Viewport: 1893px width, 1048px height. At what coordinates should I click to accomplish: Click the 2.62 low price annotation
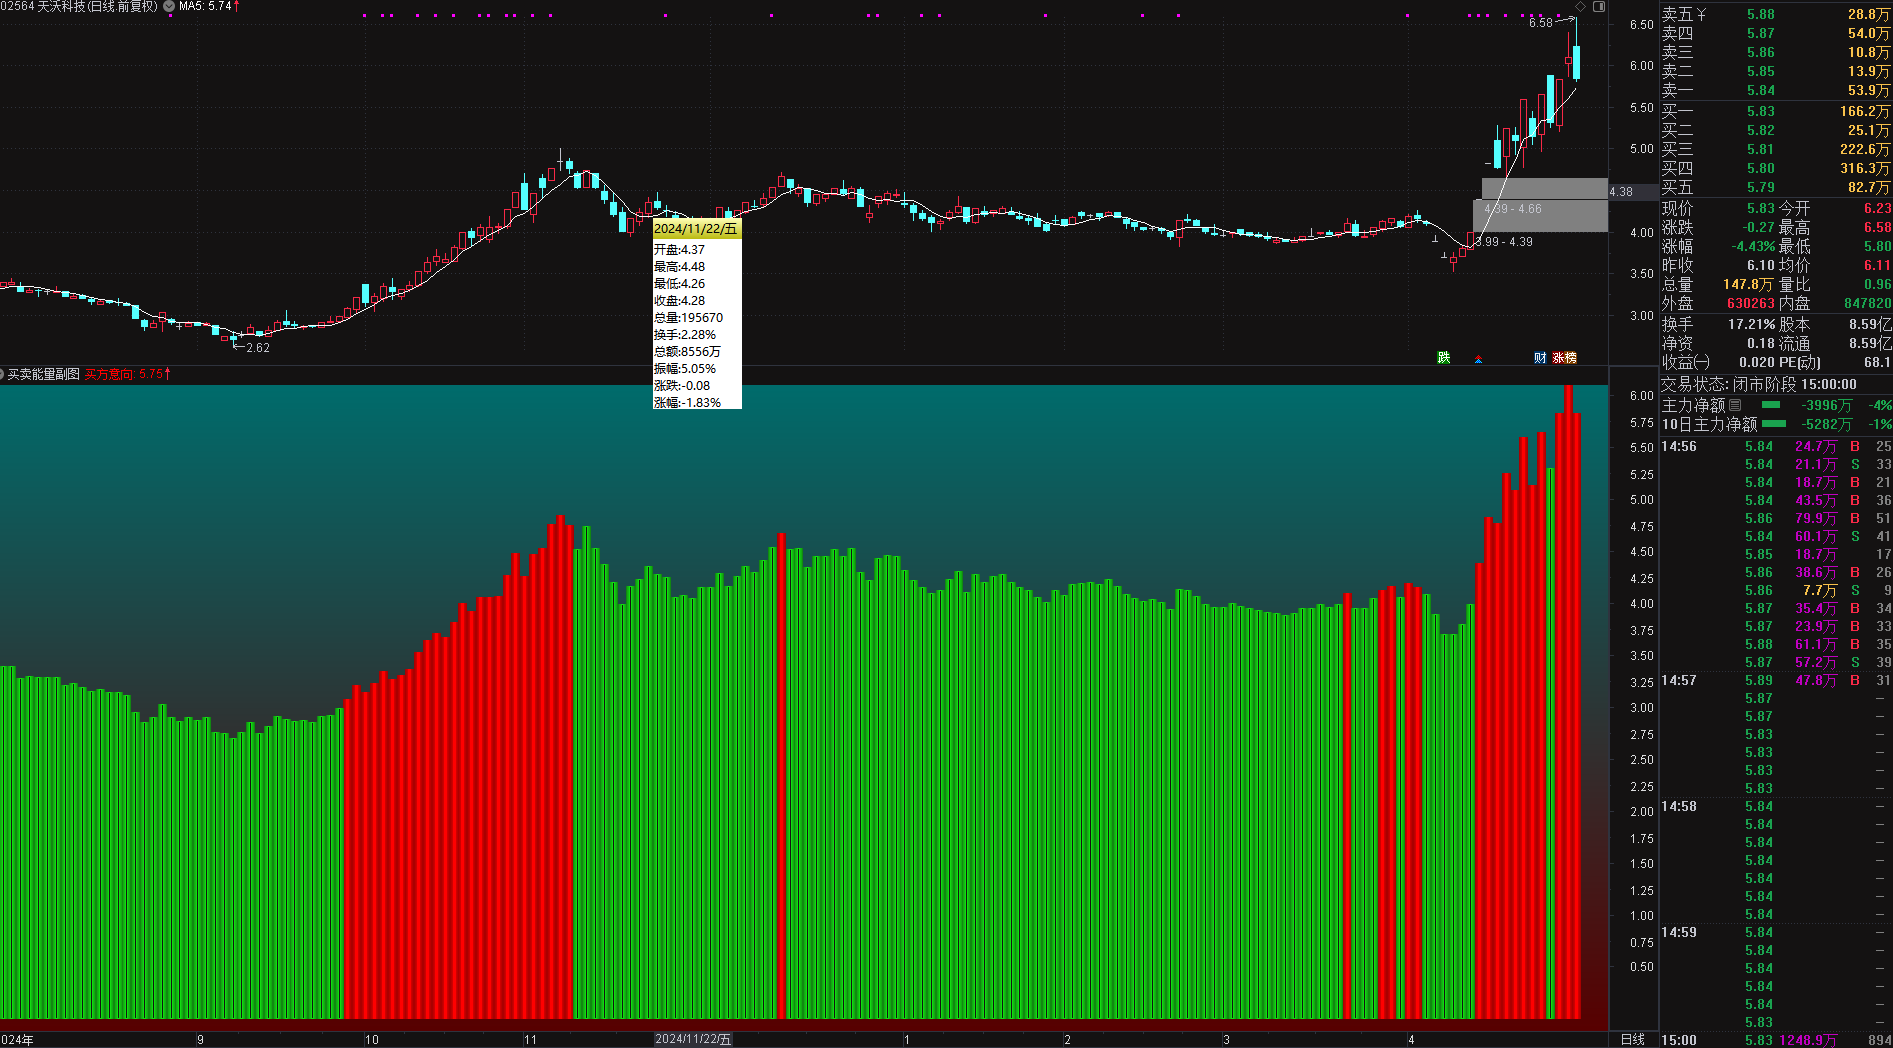(257, 348)
